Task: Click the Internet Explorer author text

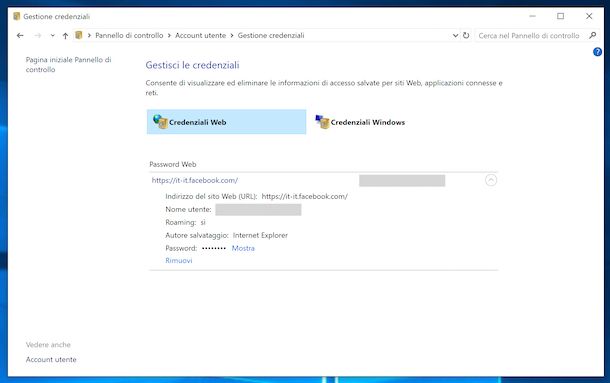Action: click(x=260, y=235)
